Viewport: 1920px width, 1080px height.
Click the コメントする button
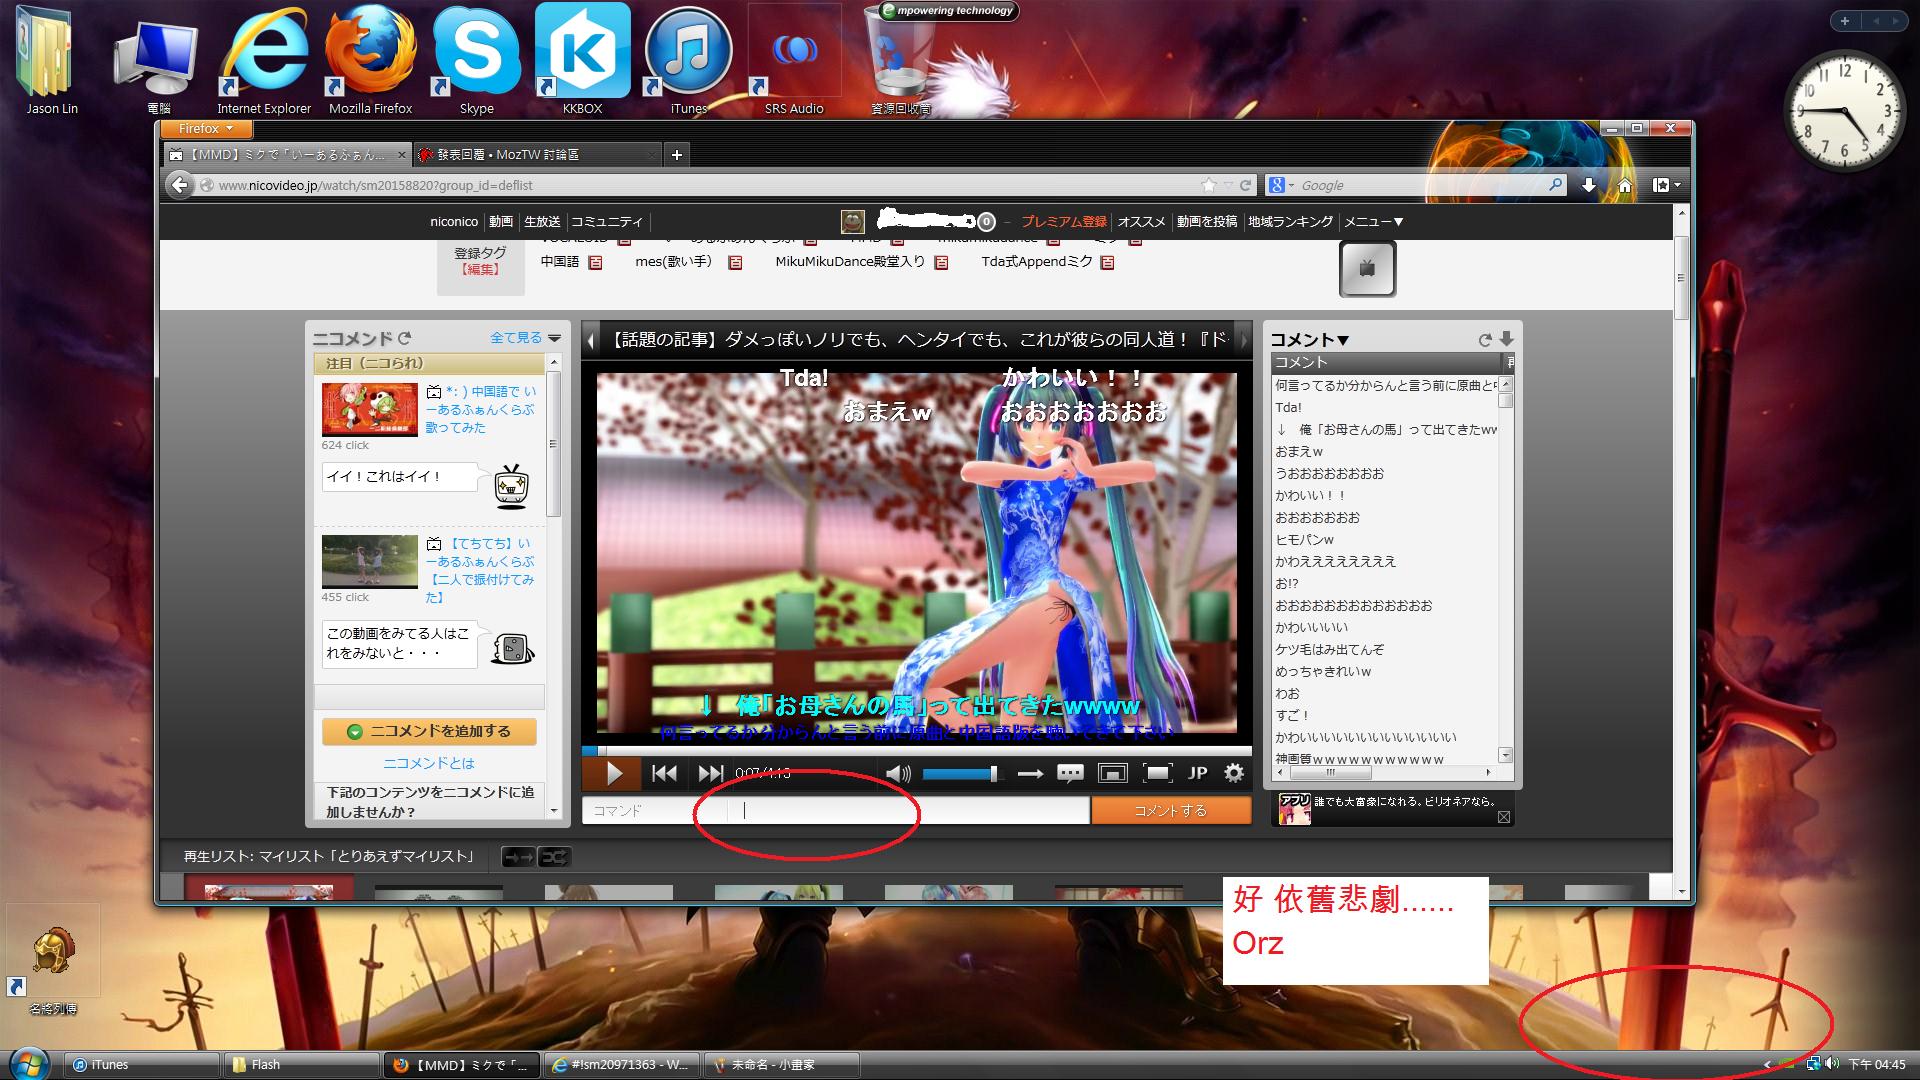1170,811
